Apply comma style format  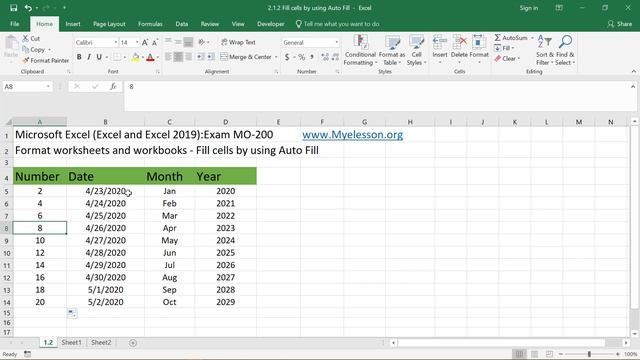click(x=312, y=57)
